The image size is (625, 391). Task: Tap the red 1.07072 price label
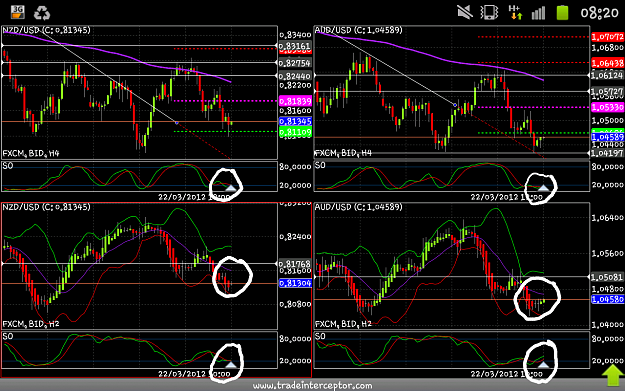click(607, 37)
